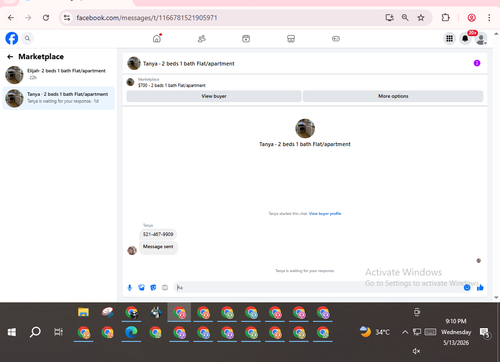This screenshot has height=362, width=500.
Task: Open the browser zoom magnifier icon
Action: [x=405, y=17]
